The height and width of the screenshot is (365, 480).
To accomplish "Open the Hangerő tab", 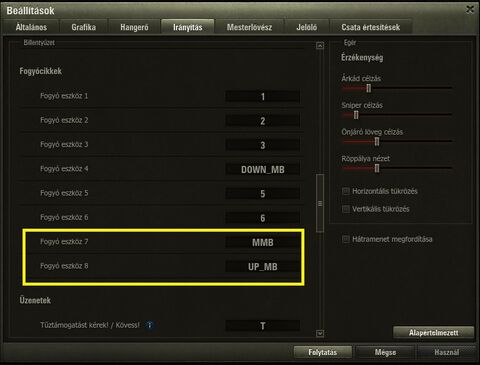I will coord(134,27).
